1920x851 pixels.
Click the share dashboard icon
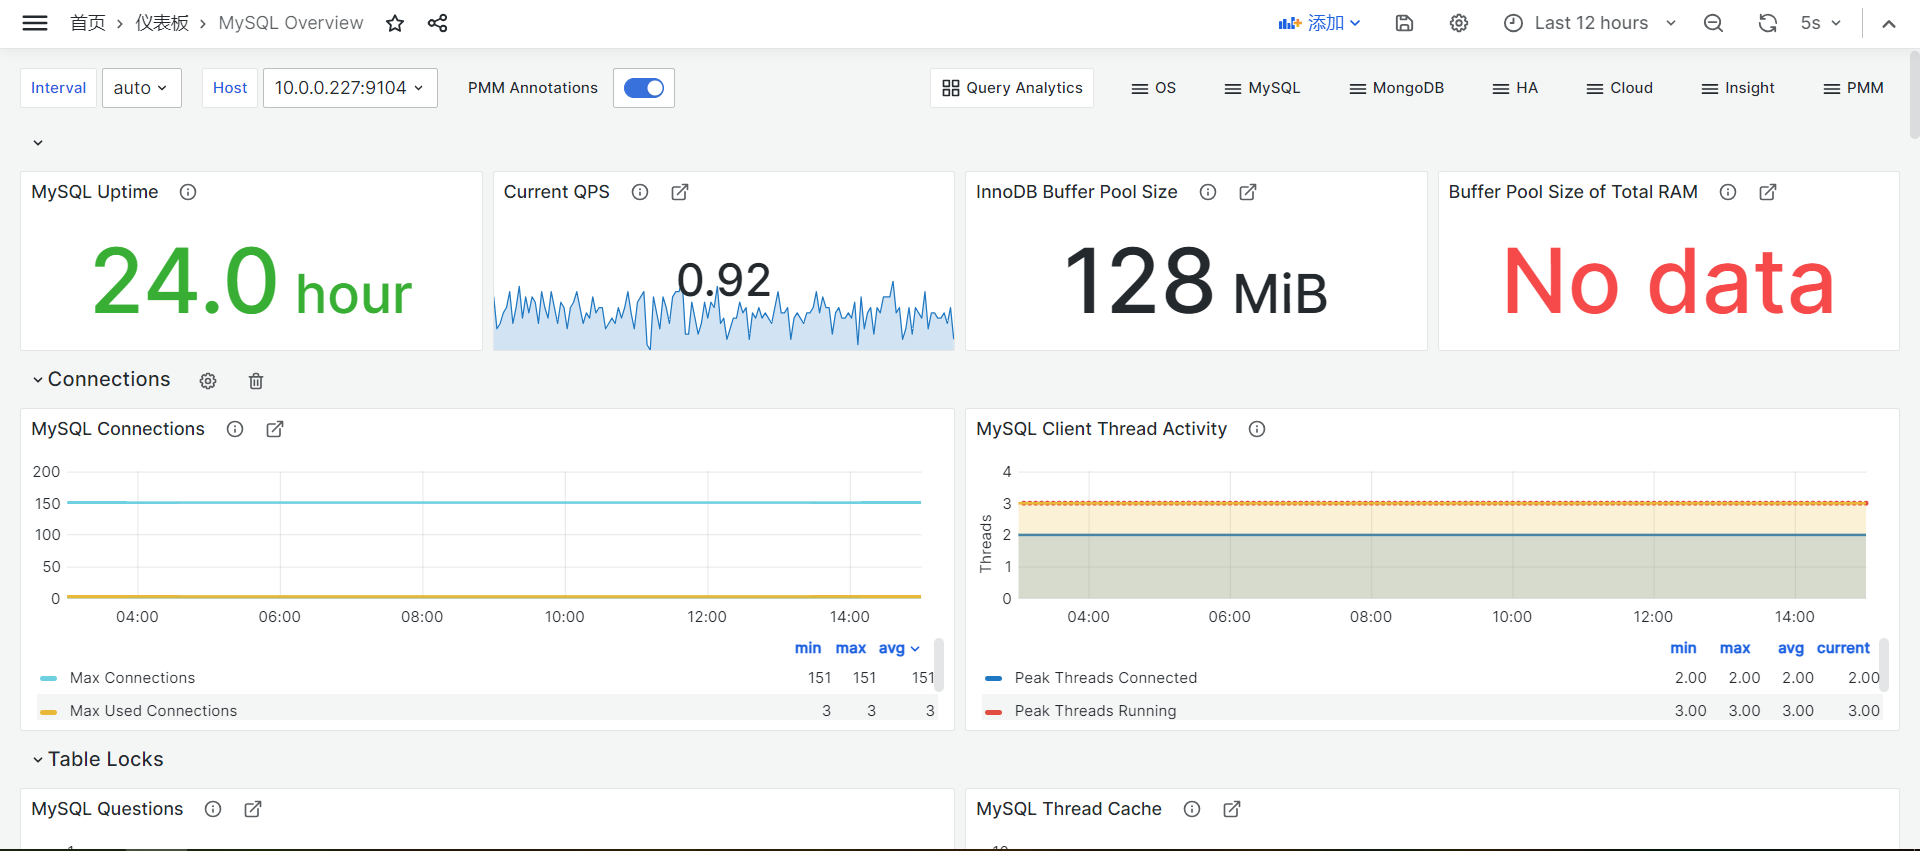coord(437,23)
